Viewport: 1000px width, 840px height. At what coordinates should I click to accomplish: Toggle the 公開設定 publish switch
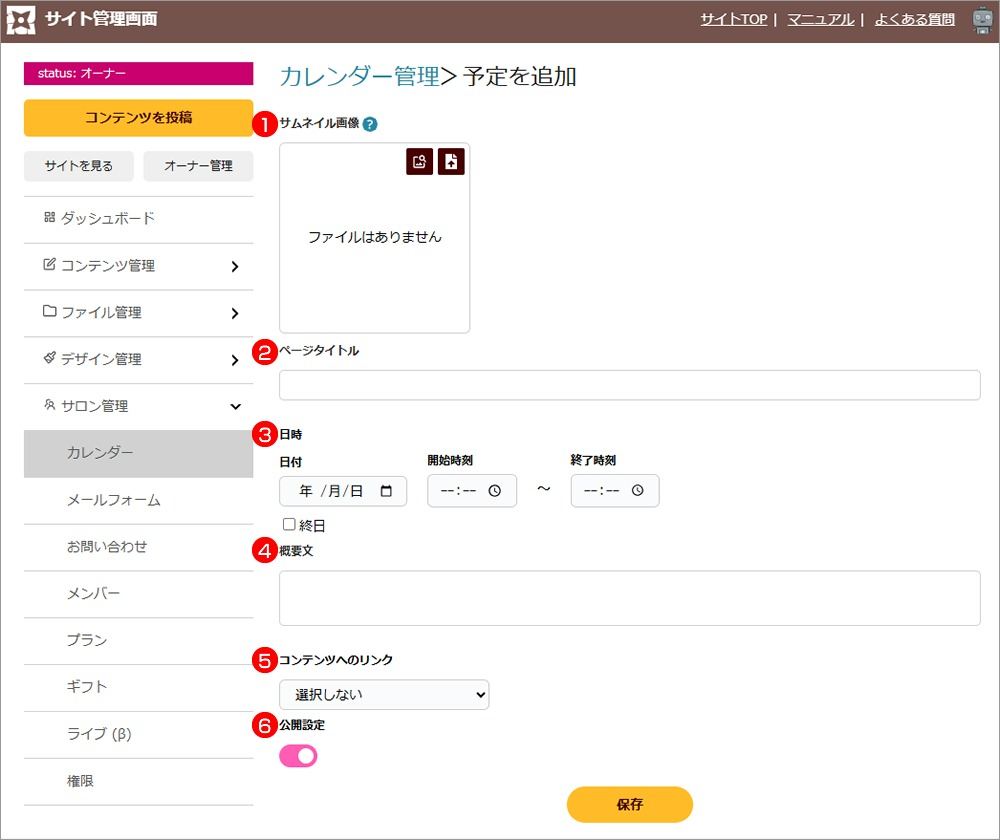click(x=299, y=756)
